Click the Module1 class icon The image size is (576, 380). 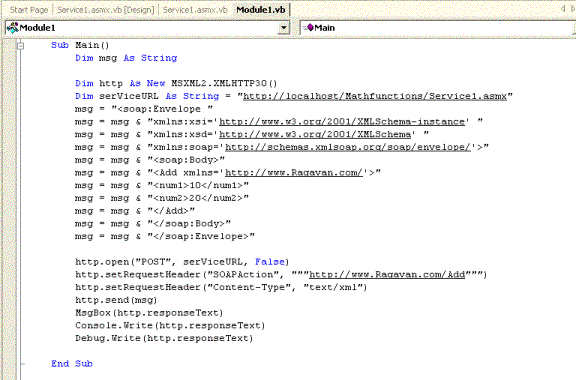click(12, 28)
